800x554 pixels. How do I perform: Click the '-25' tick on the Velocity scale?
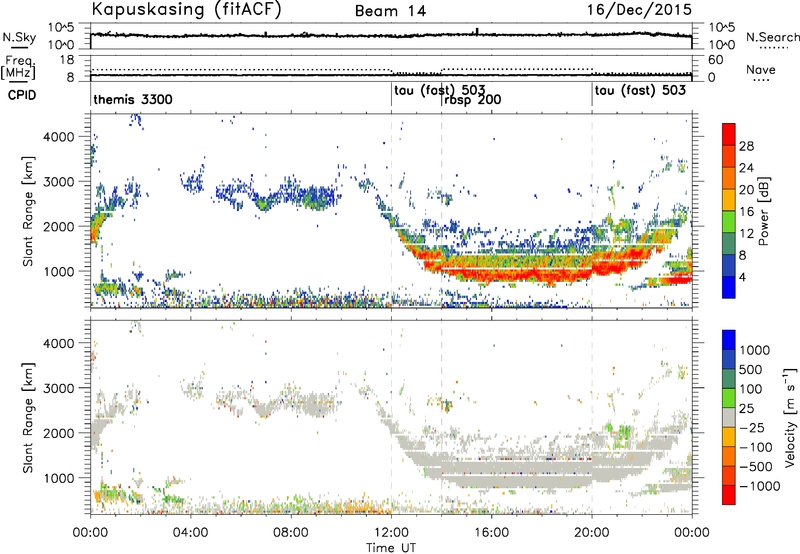(752, 427)
